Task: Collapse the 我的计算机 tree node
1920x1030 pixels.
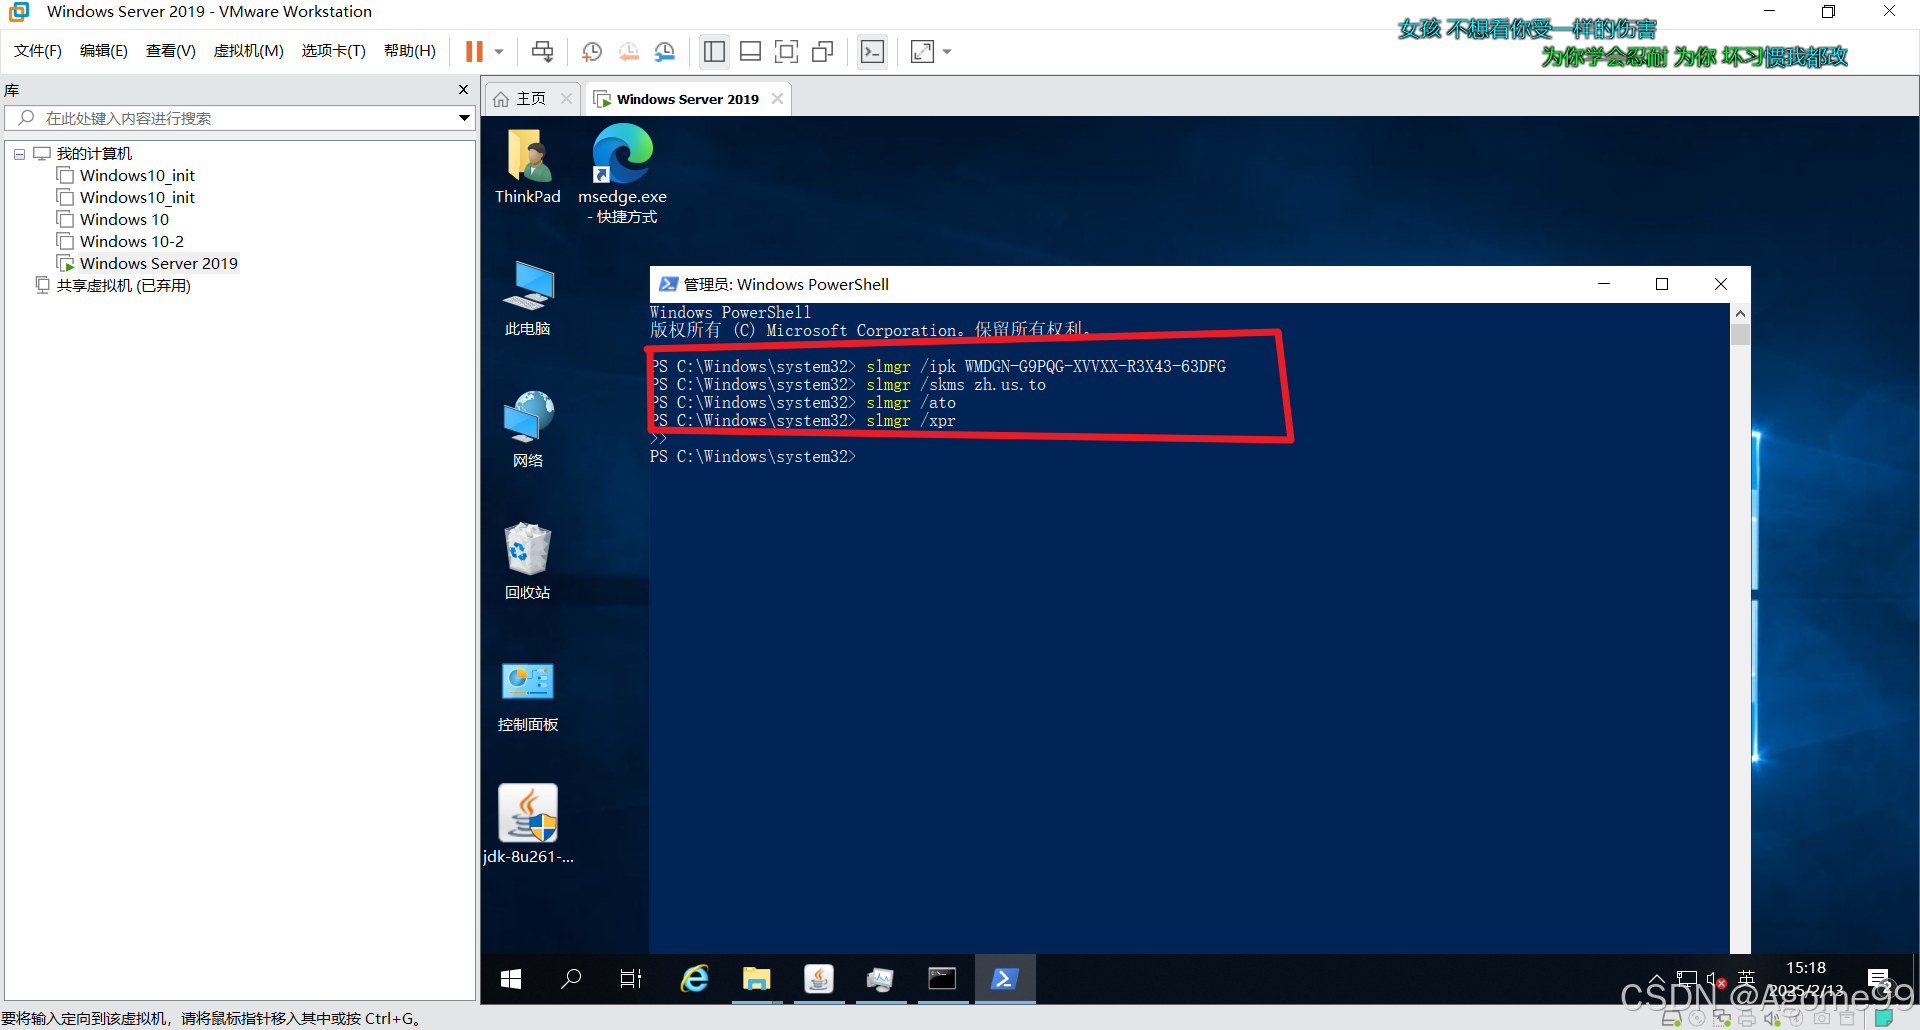Action: [19, 154]
